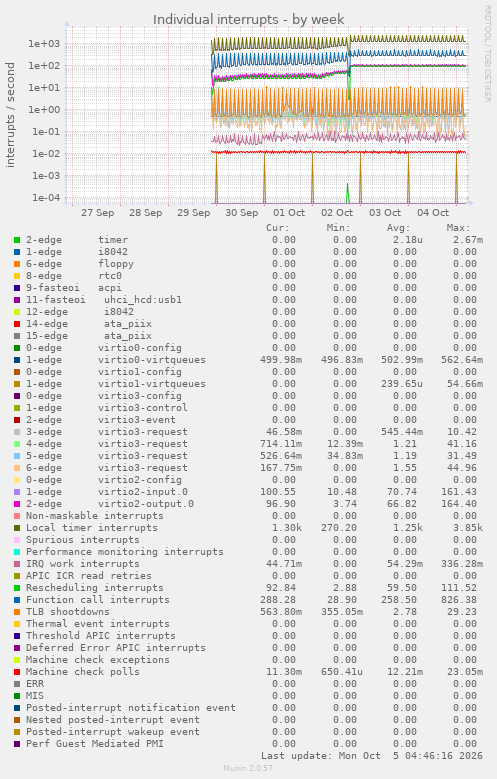497x779 pixels.
Task: Click the 'uhci_hcd:usb1' legend label
Action: [143, 300]
